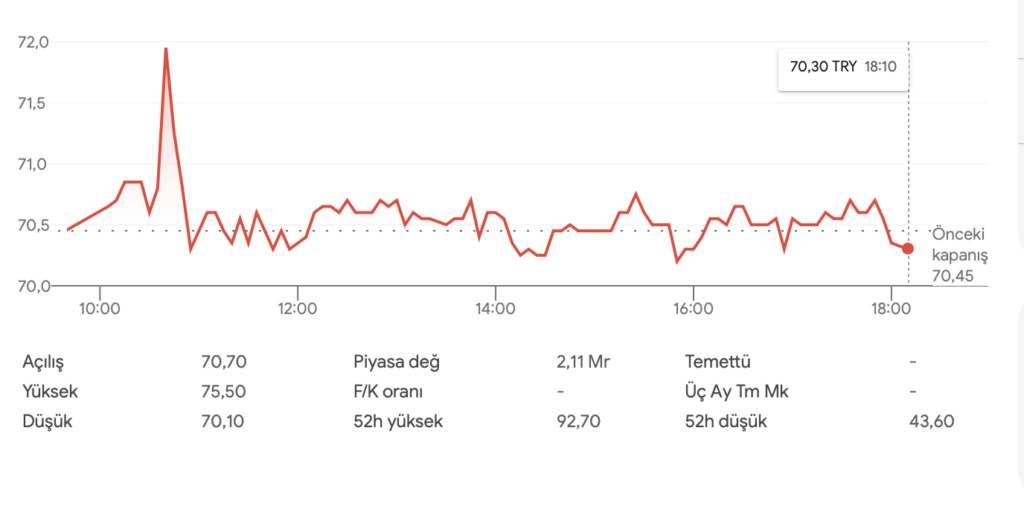Click the Temettü label
The width and height of the screenshot is (1024, 518).
[718, 362]
